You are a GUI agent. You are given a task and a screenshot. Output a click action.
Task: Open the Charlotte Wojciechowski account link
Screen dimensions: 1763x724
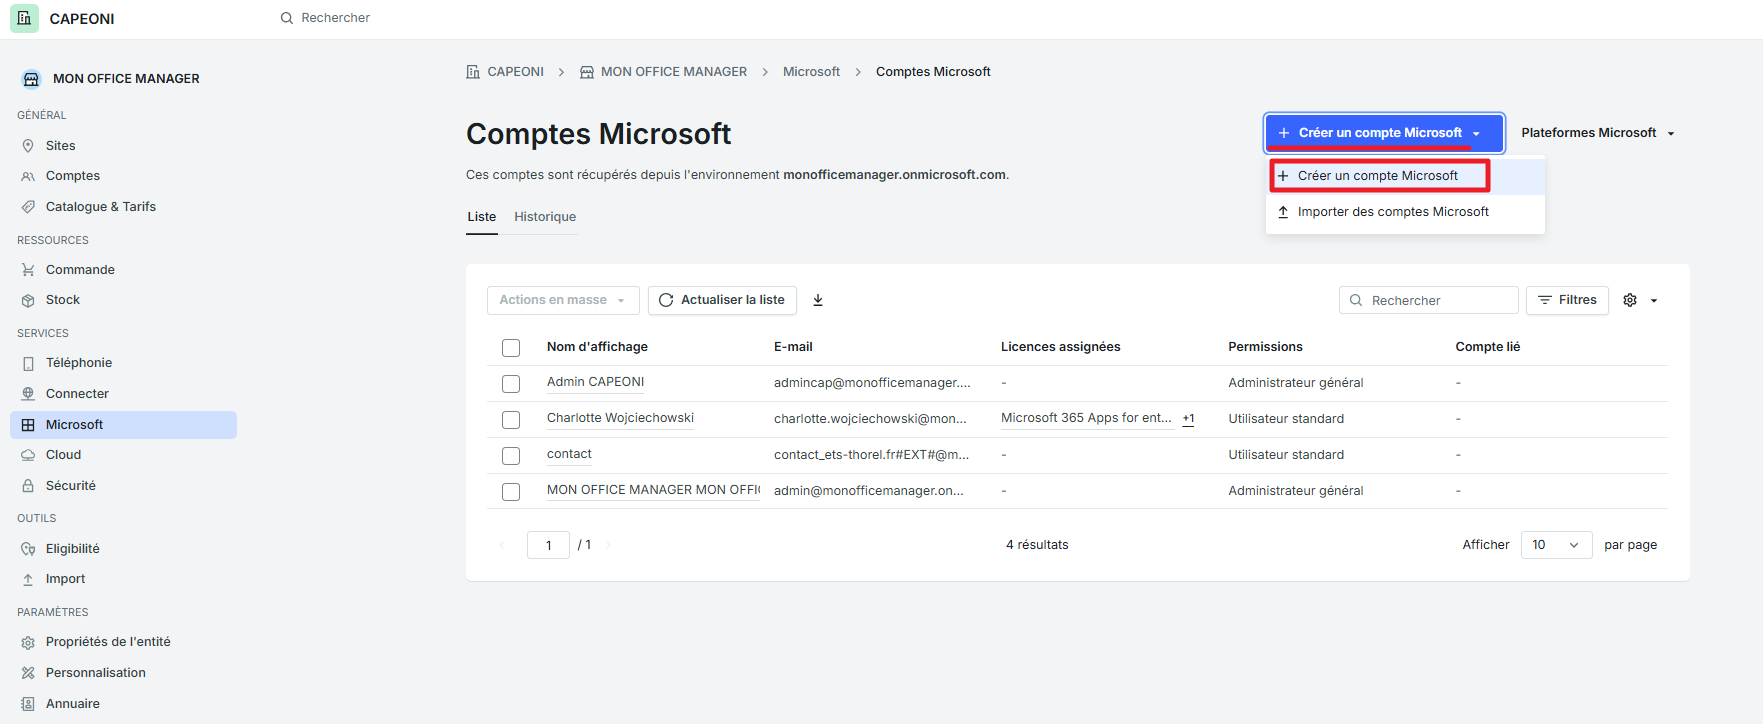coord(620,418)
